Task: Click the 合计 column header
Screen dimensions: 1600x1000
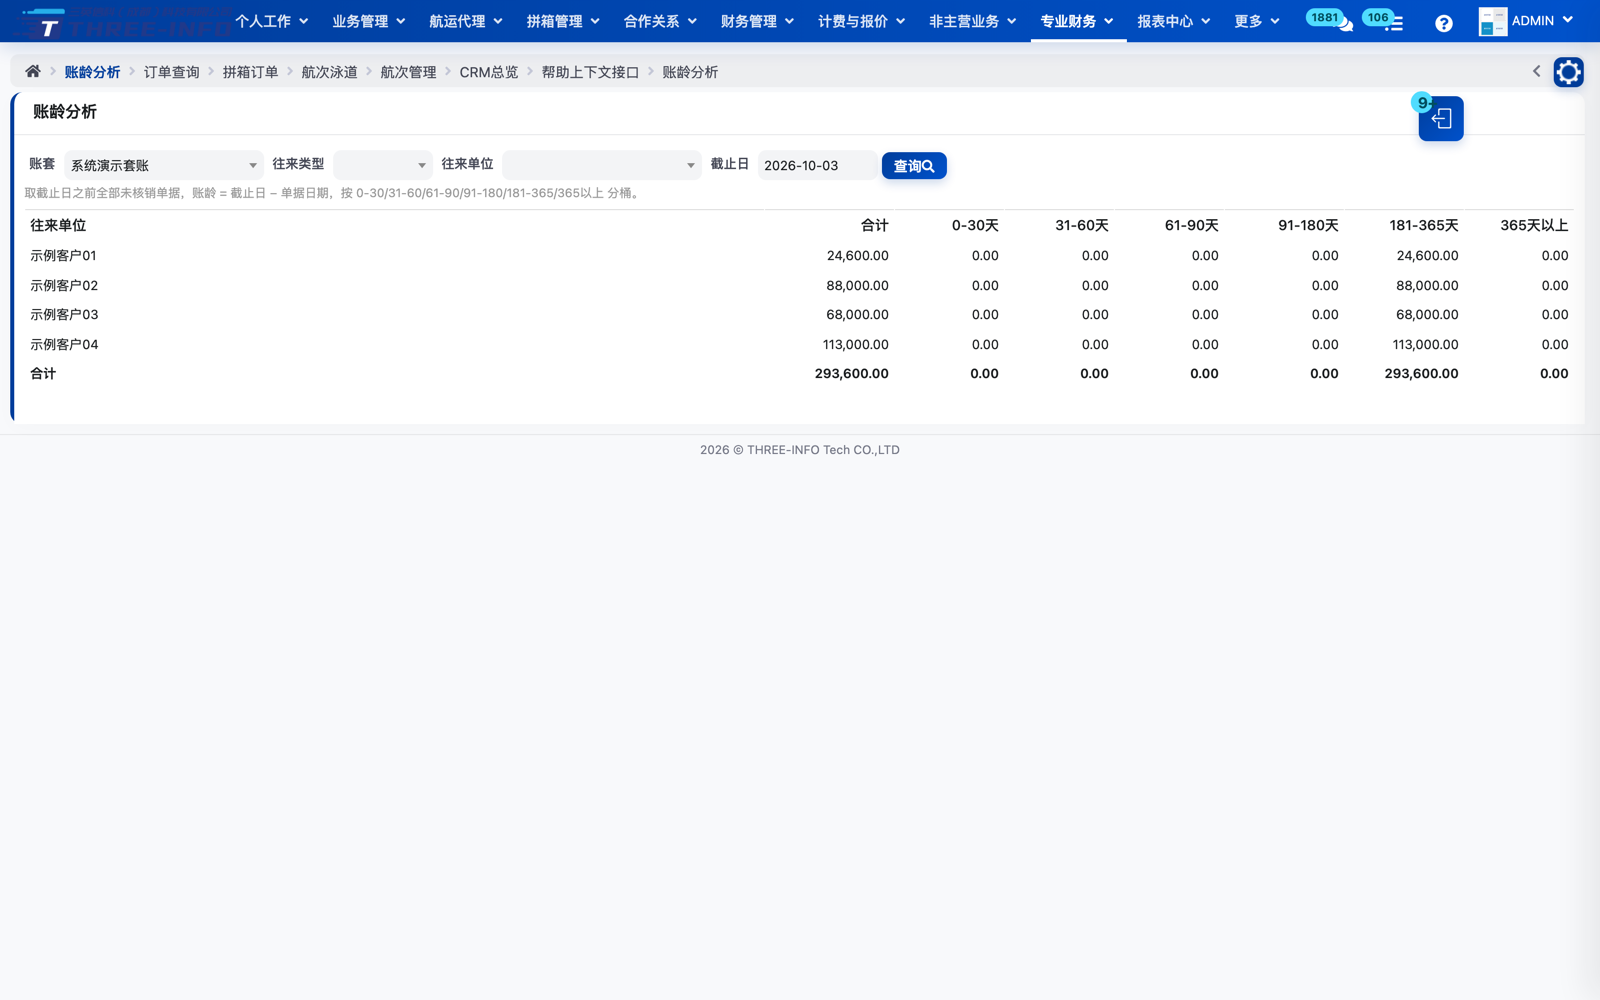Action: (x=875, y=225)
